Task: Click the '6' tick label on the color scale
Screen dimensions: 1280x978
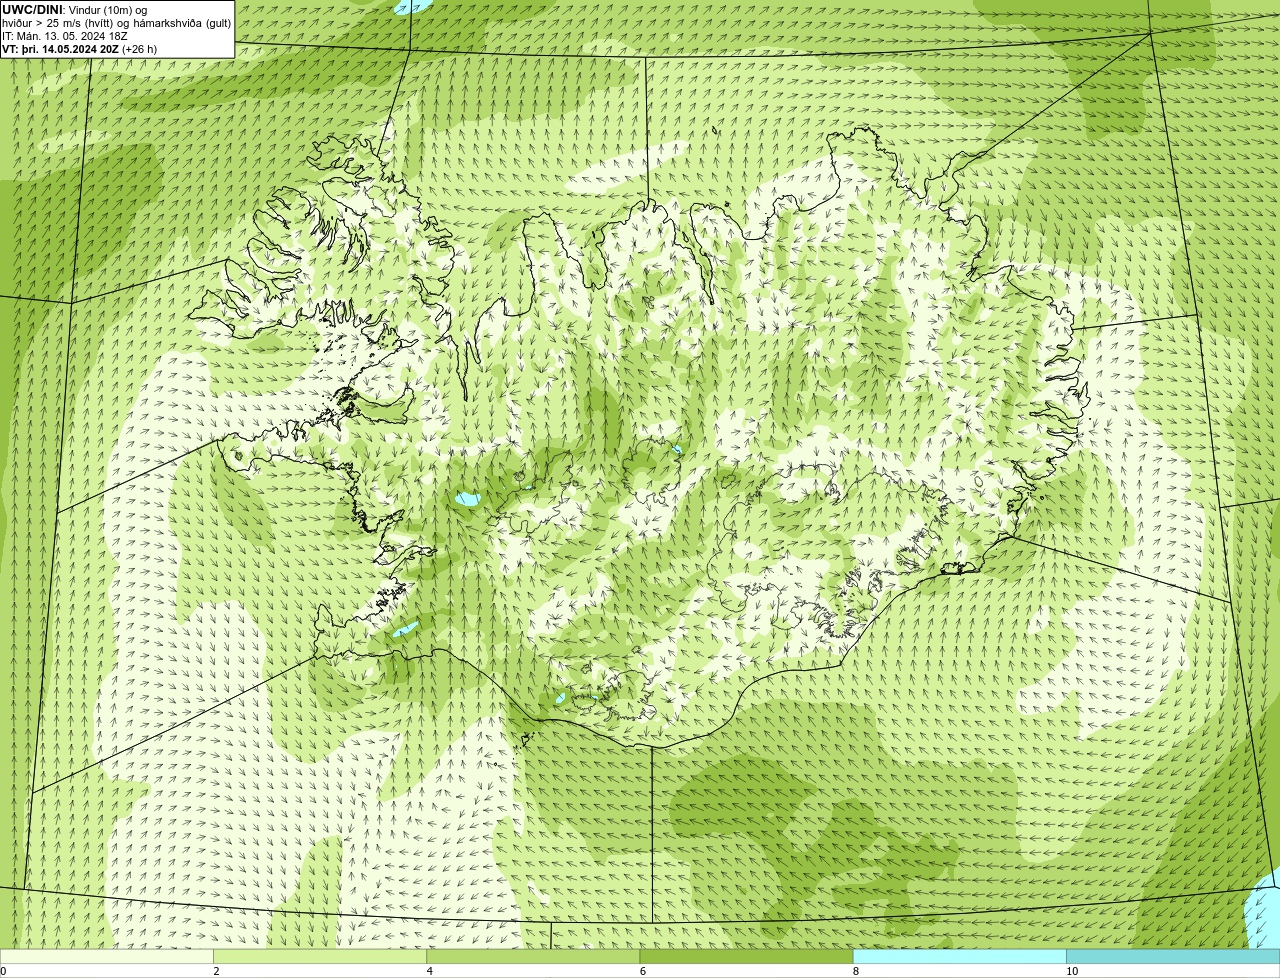Action: tap(643, 971)
